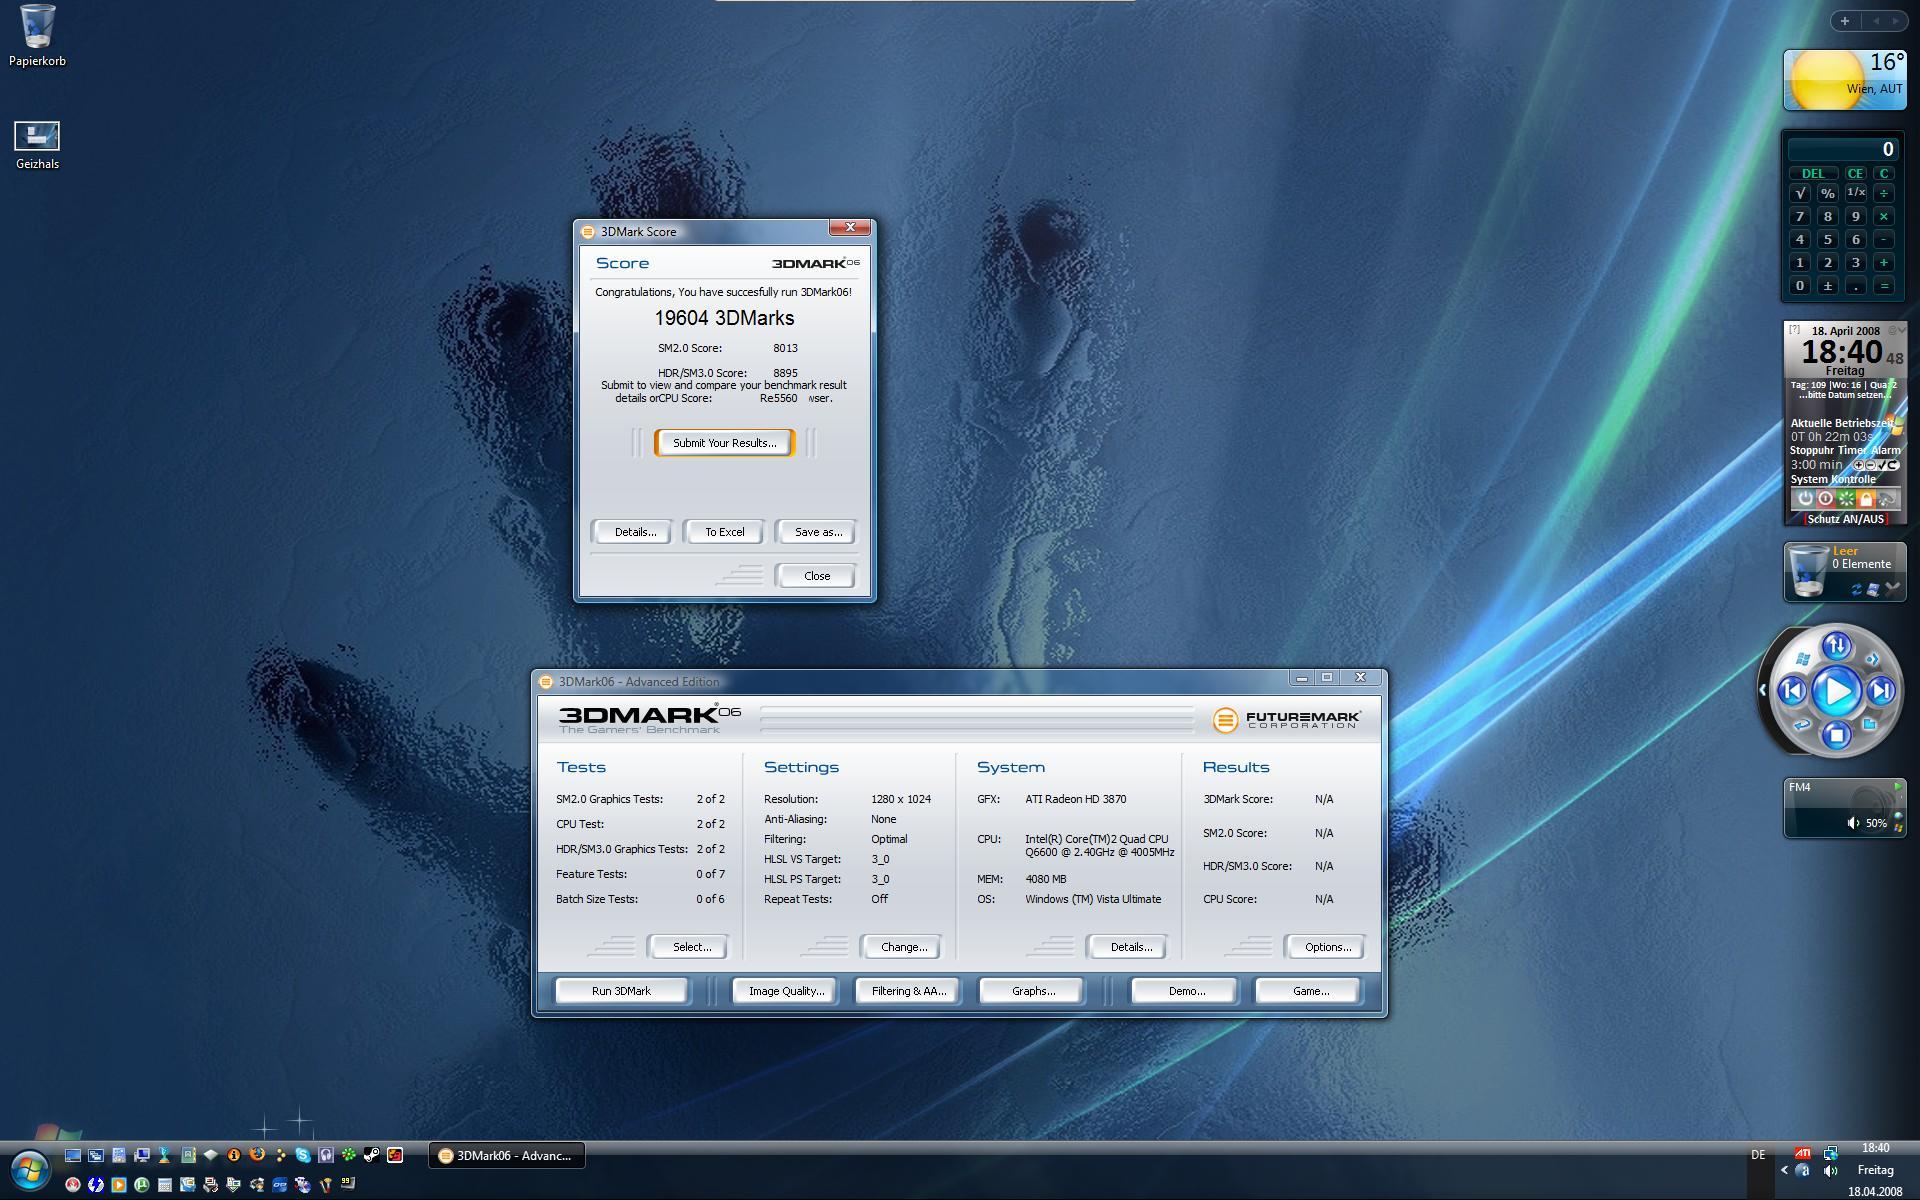1920x1200 pixels.
Task: Open the 3DMark06 taskbar button
Action: [507, 1155]
